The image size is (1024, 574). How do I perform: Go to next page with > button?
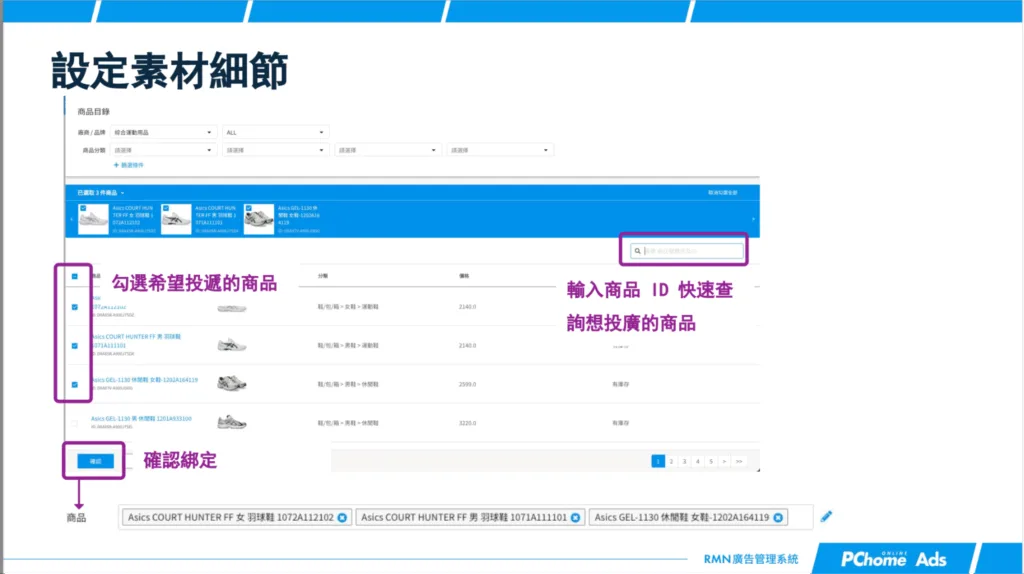(724, 461)
